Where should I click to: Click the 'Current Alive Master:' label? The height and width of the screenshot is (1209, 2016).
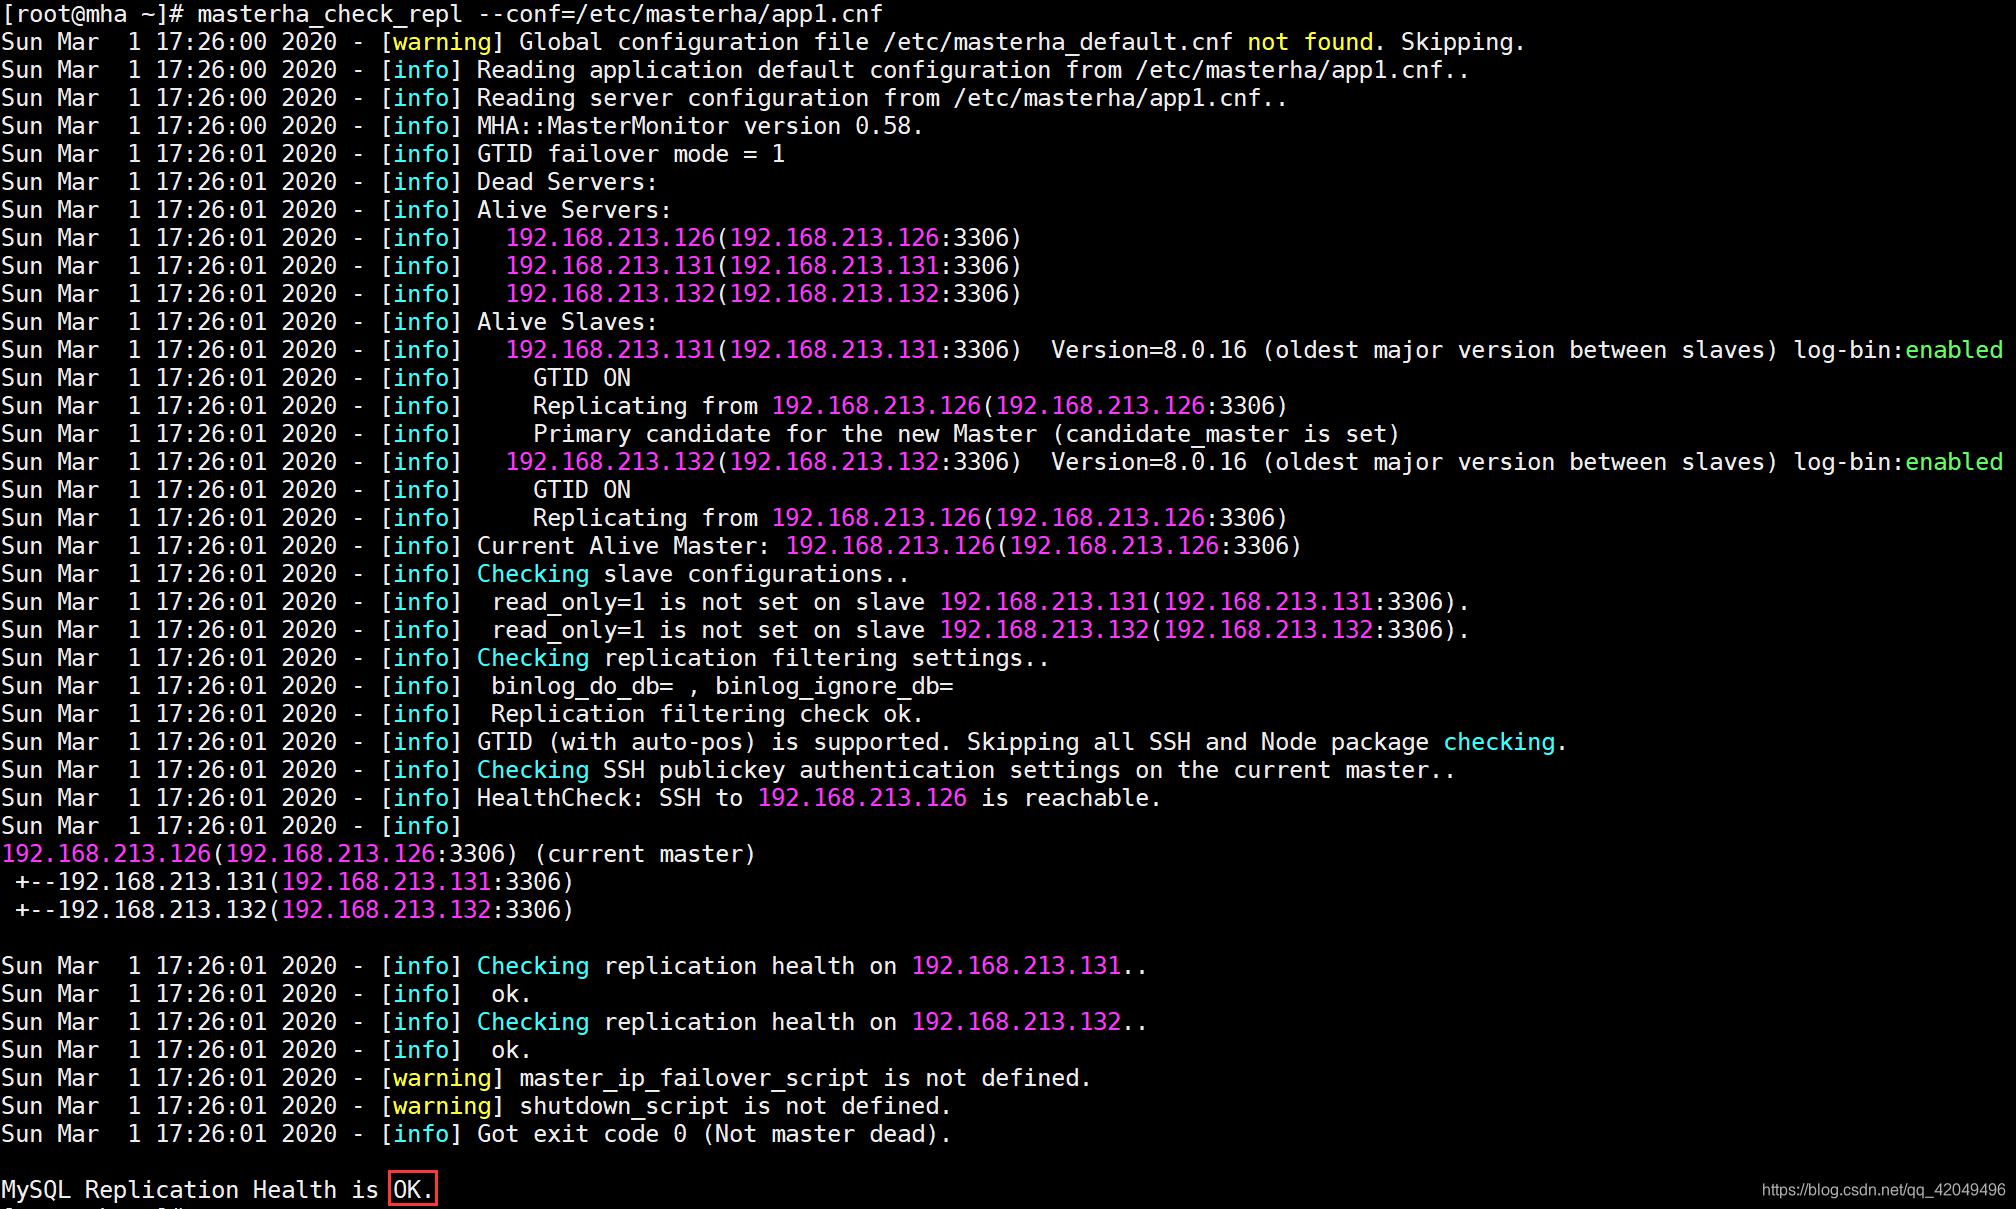click(623, 546)
